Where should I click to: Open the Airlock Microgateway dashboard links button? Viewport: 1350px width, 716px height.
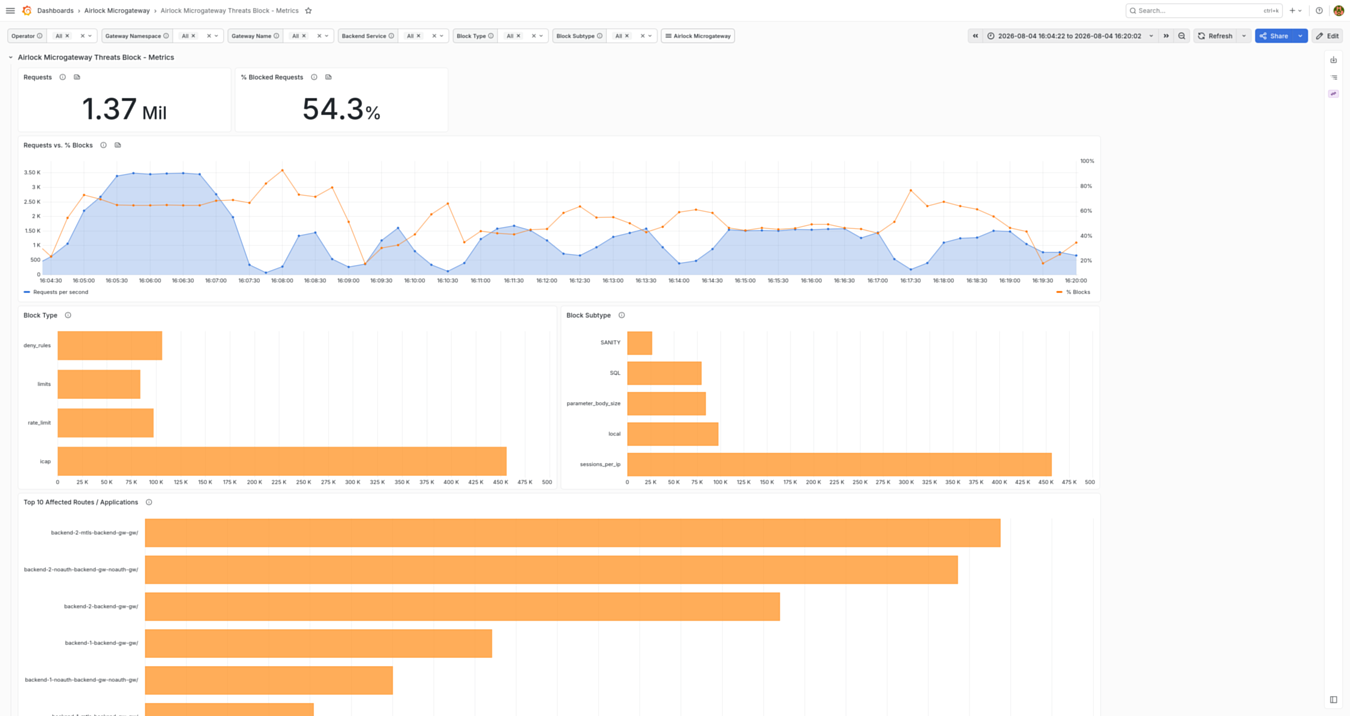(x=698, y=36)
